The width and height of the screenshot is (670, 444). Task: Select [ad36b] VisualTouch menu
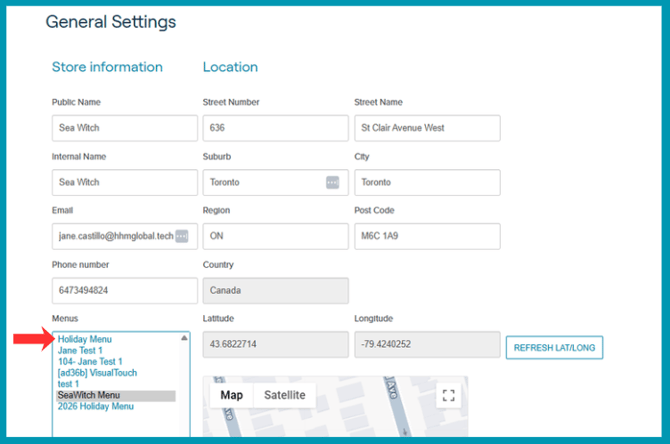97,373
